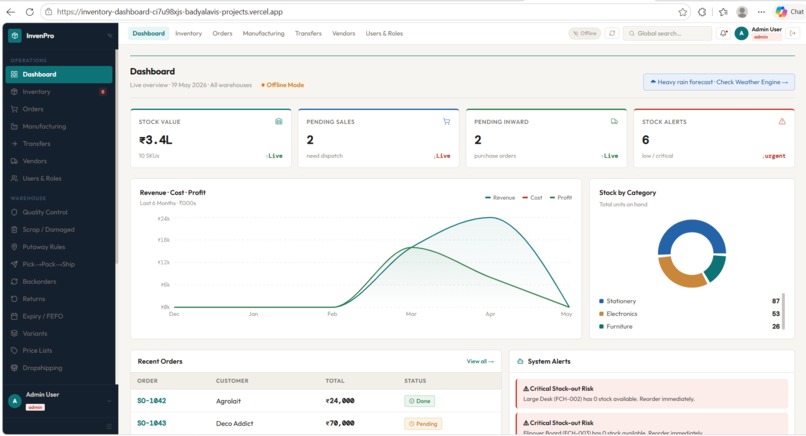The width and height of the screenshot is (806, 436).
Task: Click the Stock Value card warehouse icon
Action: click(279, 122)
